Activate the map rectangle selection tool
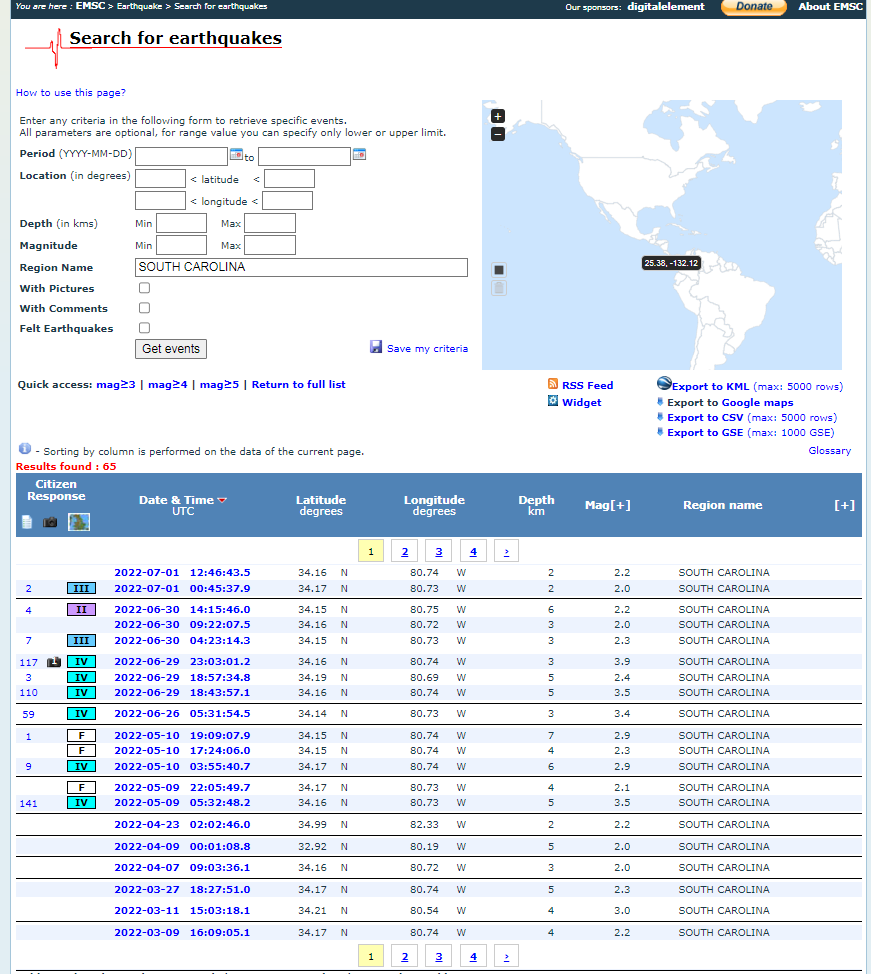Image resolution: width=871 pixels, height=974 pixels. [499, 270]
